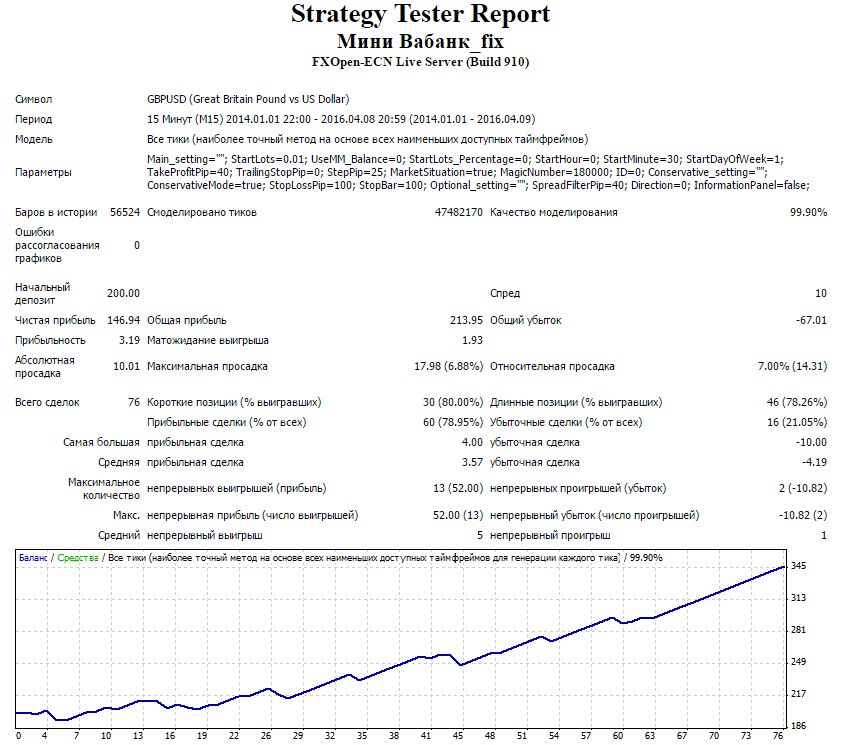Screen dimensions: 854x745
Task: Click modelling quality value 99.90%
Action: tap(808, 212)
